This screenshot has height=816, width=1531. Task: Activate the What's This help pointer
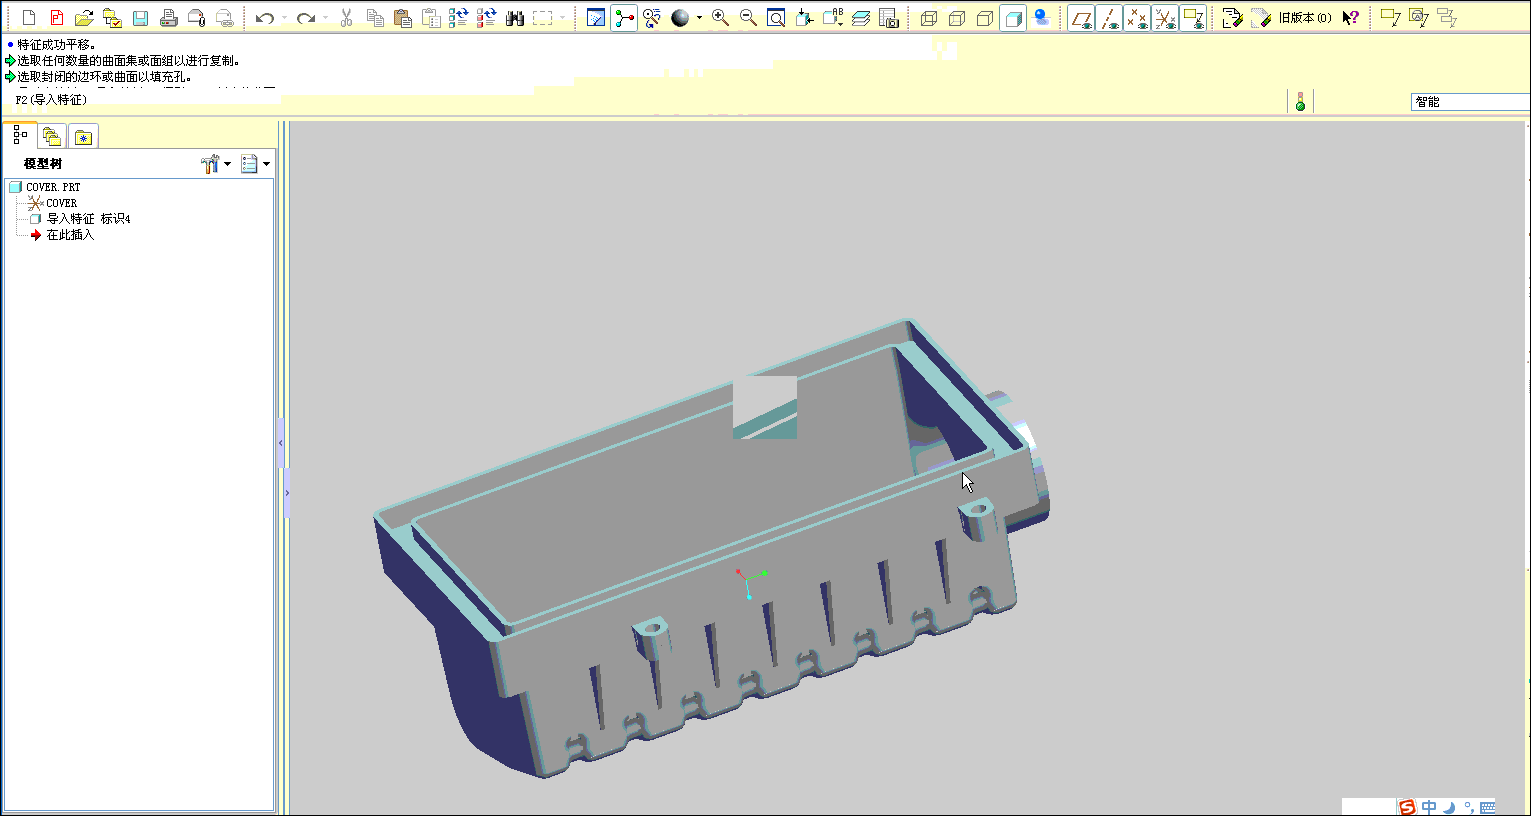tap(1350, 18)
